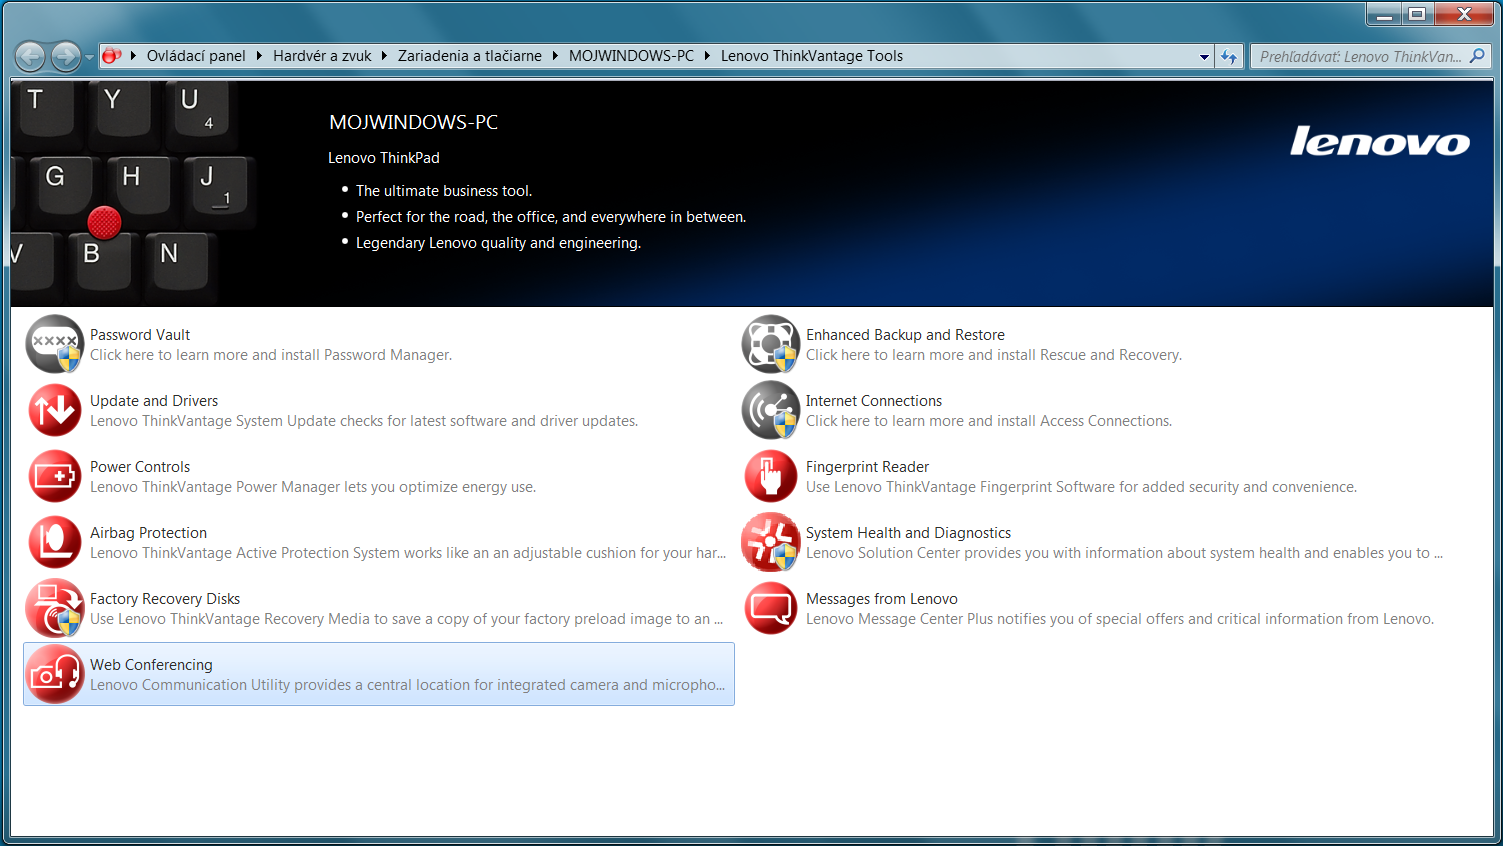Viewport: 1503px width, 846px height.
Task: Open the Internet Connections link
Action: [x=874, y=401]
